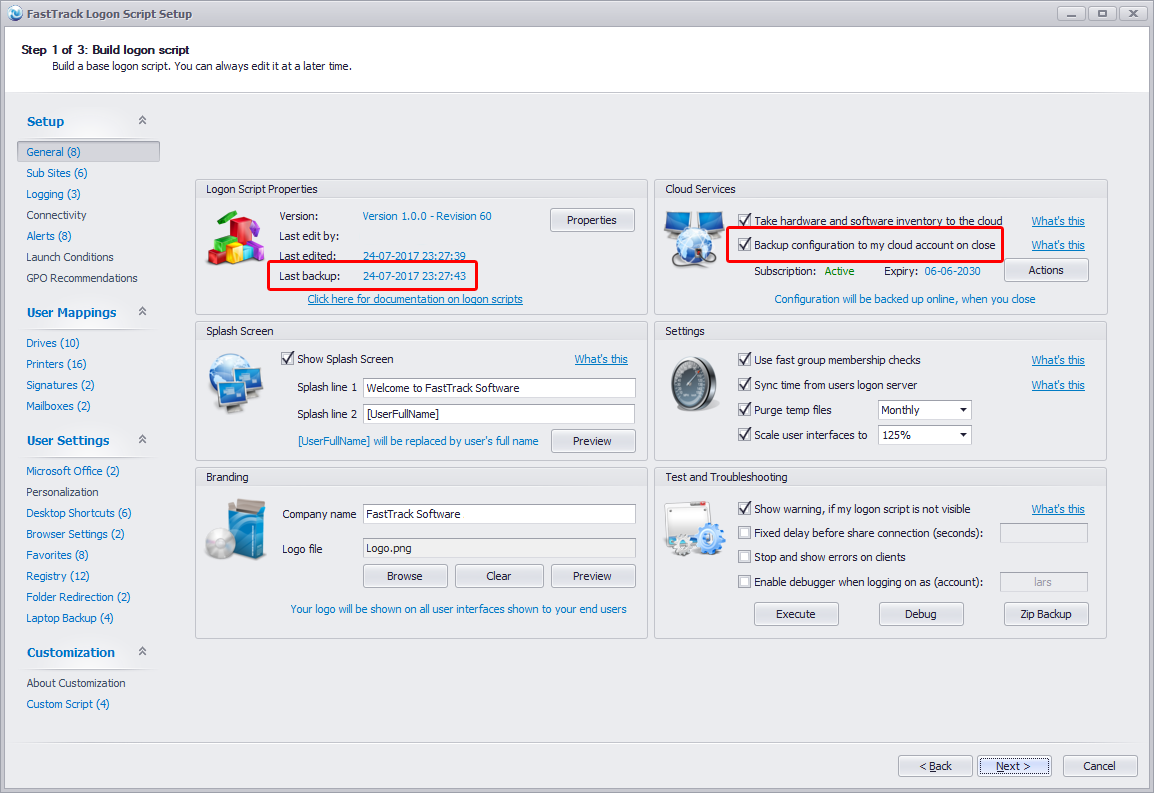Open Microsoft Office (2) settings
Image resolution: width=1154 pixels, height=793 pixels.
[x=73, y=471]
